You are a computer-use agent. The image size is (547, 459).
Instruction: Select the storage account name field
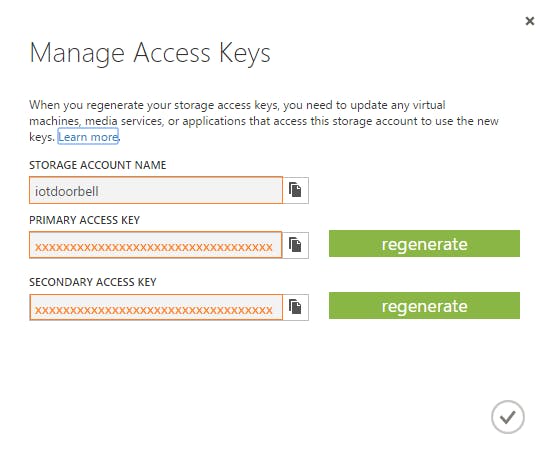tap(156, 190)
